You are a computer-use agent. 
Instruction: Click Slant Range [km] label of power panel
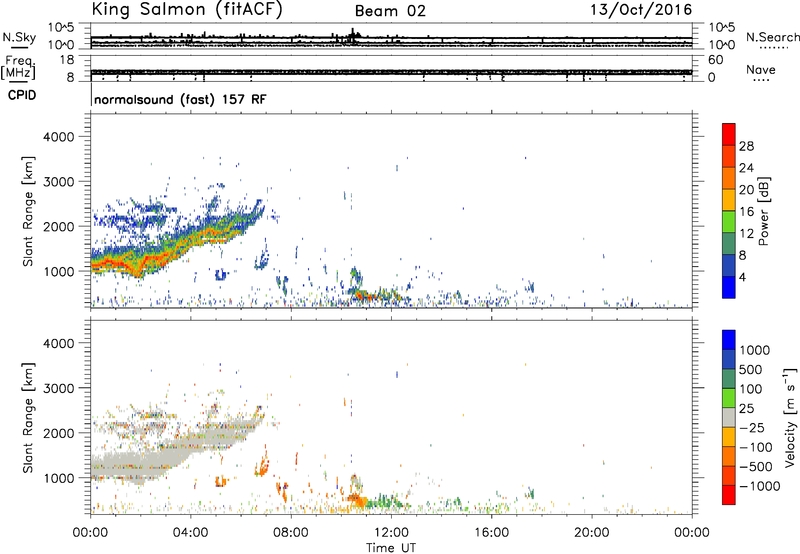point(29,211)
